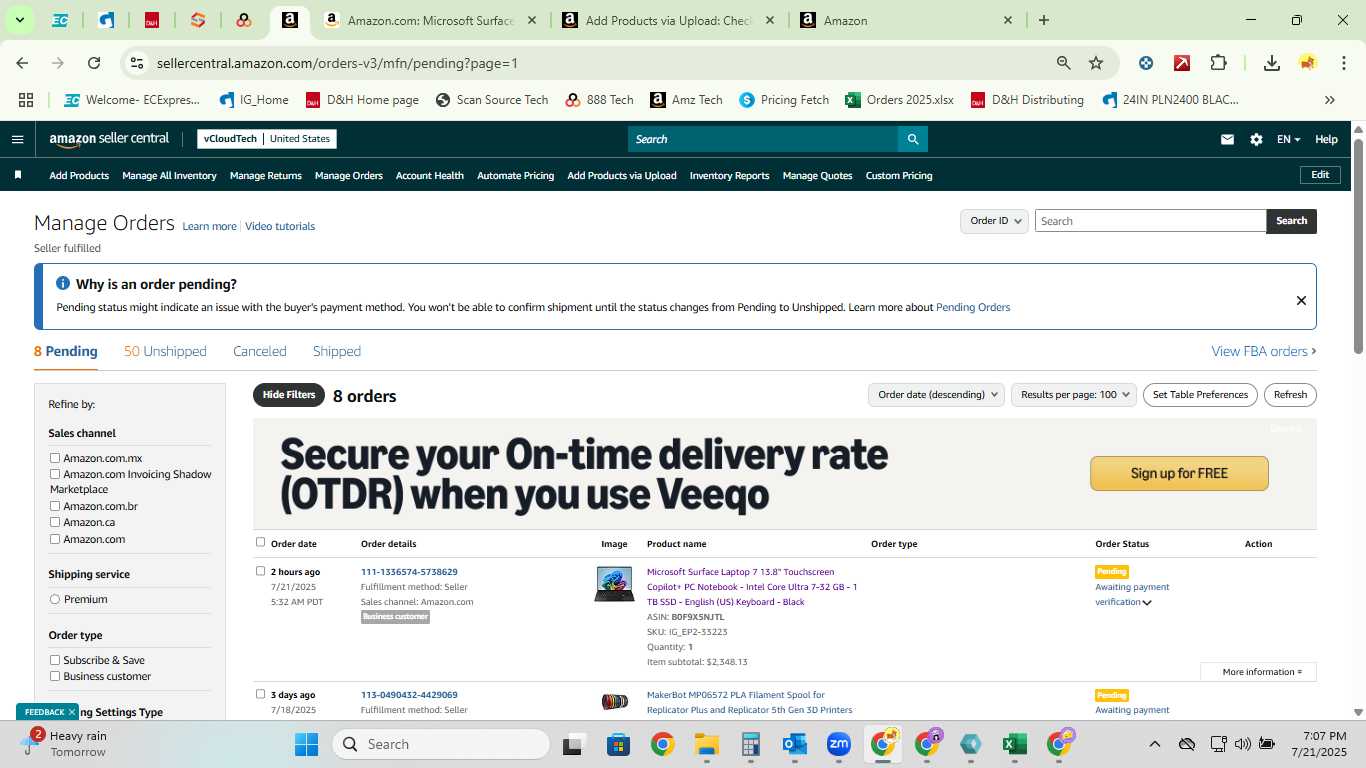
Task: Show hidden system tray icons
Action: coord(1154,744)
